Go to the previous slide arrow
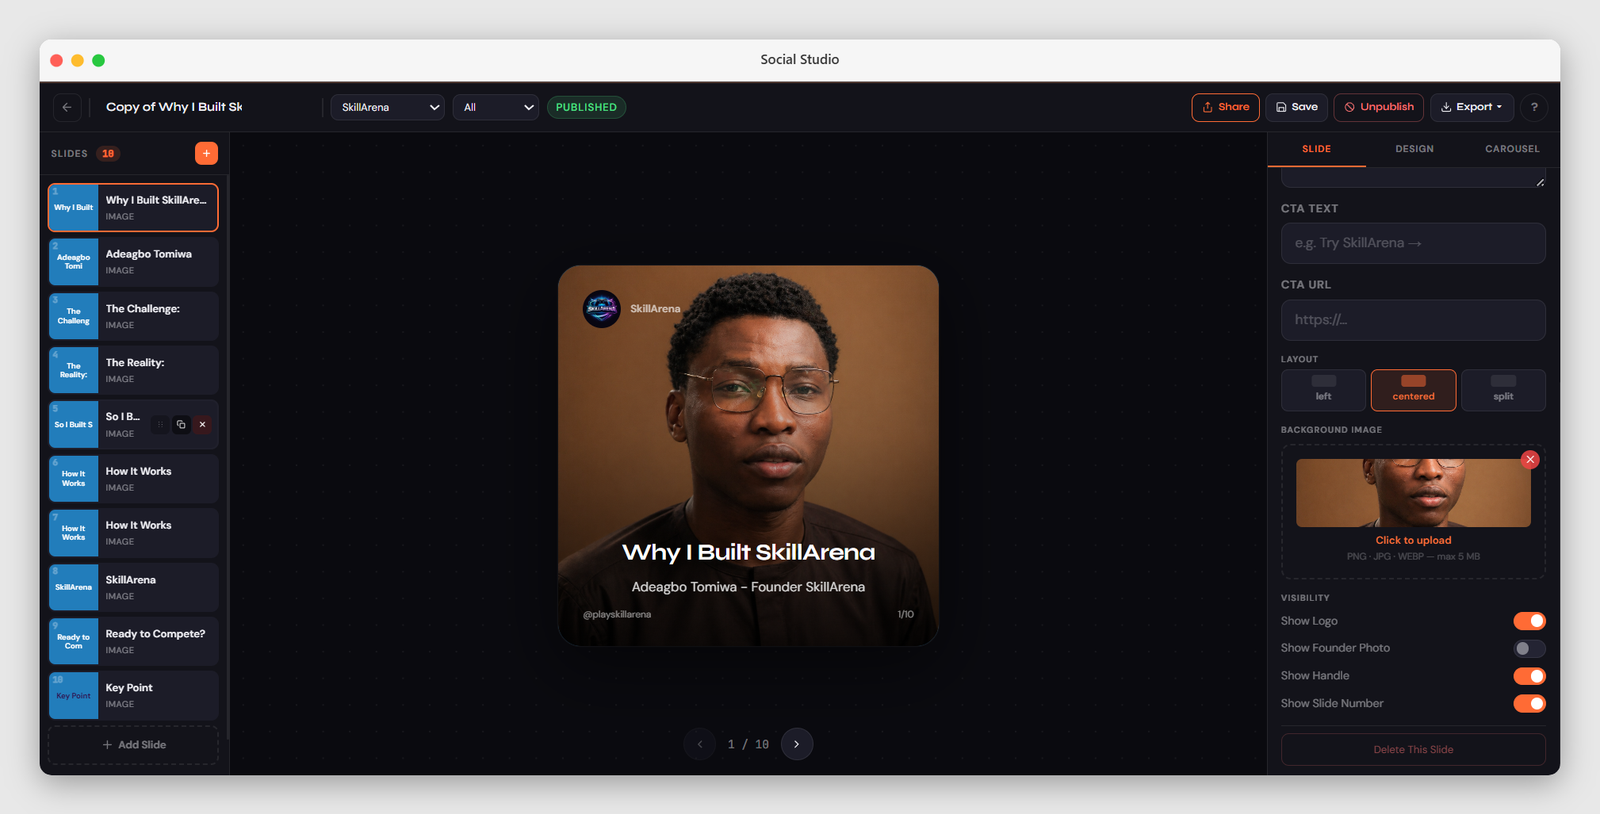Image resolution: width=1600 pixels, height=814 pixels. tap(700, 744)
